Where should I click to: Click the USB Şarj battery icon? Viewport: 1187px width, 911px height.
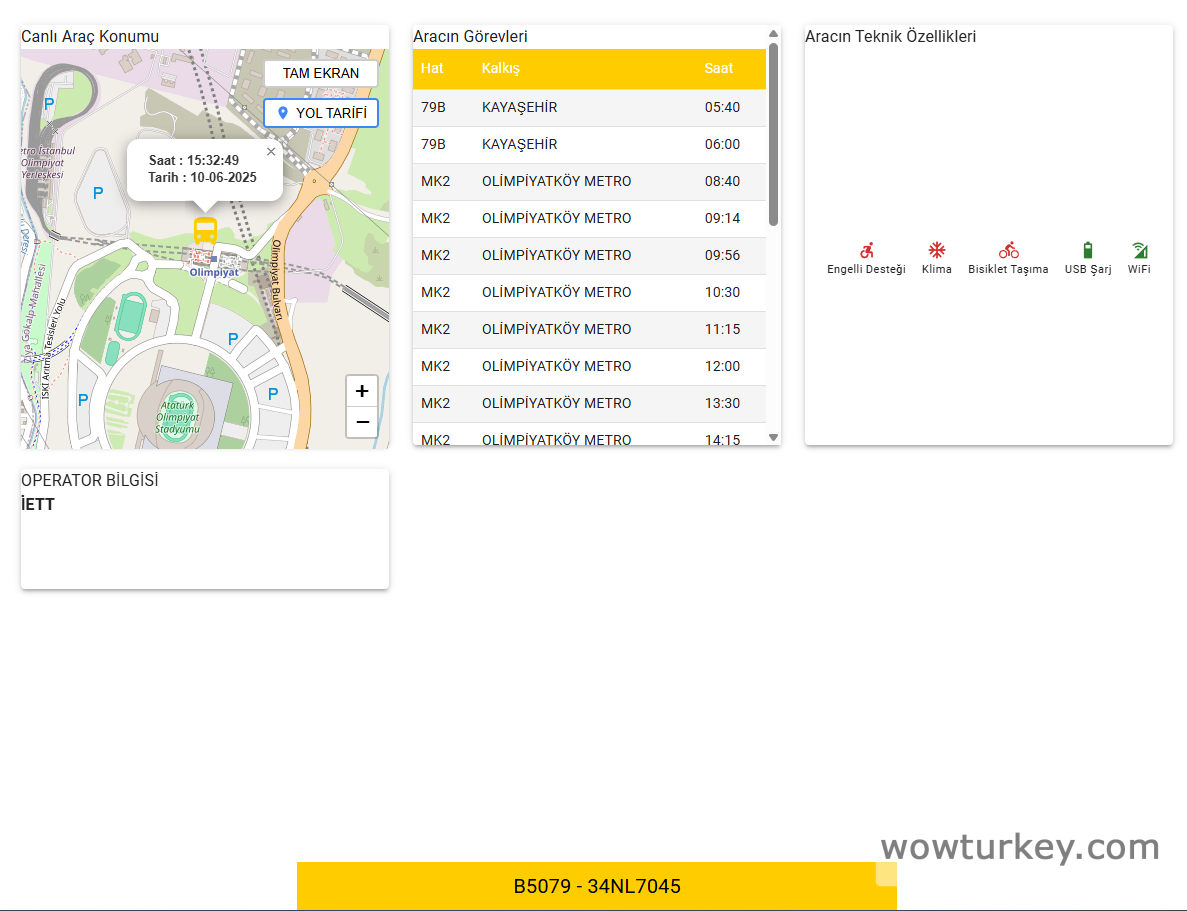(1087, 250)
